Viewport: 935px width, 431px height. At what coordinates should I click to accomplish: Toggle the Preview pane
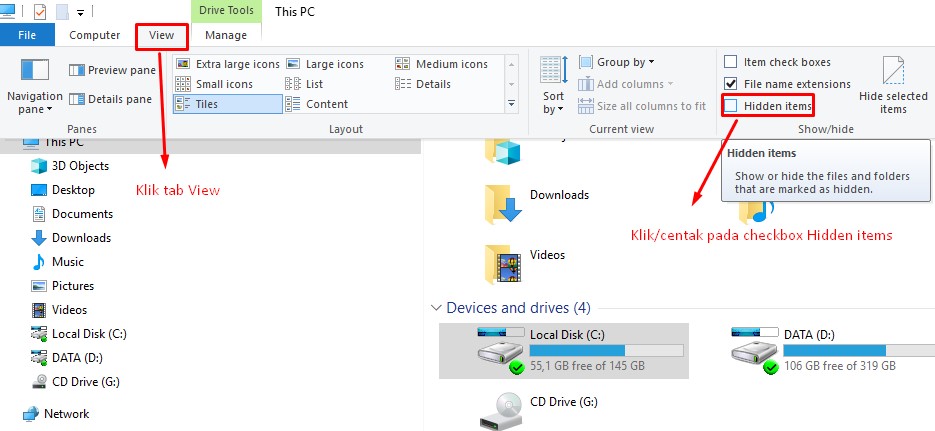point(112,70)
